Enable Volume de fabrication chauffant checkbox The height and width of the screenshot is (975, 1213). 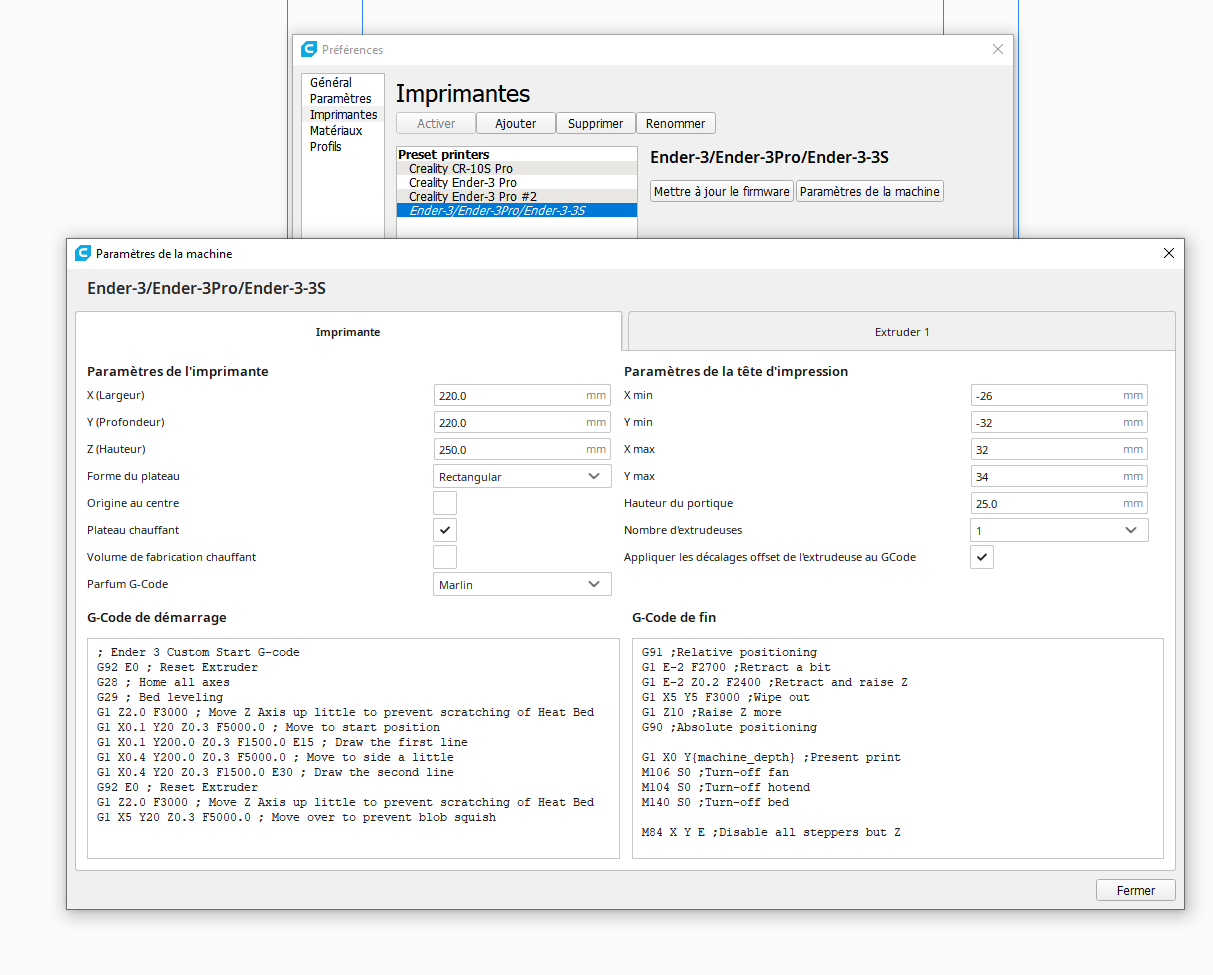click(445, 557)
